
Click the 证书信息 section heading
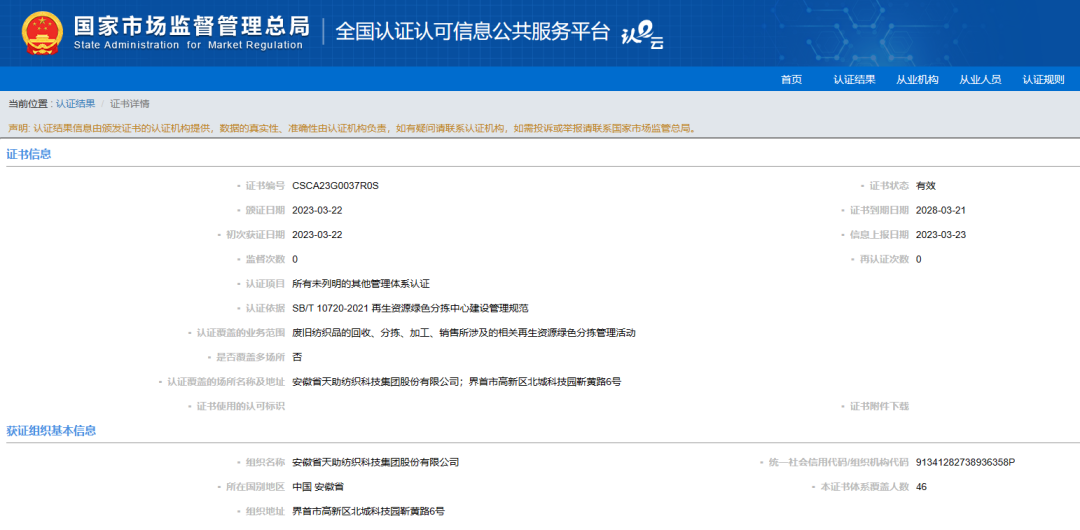[x=29, y=154]
